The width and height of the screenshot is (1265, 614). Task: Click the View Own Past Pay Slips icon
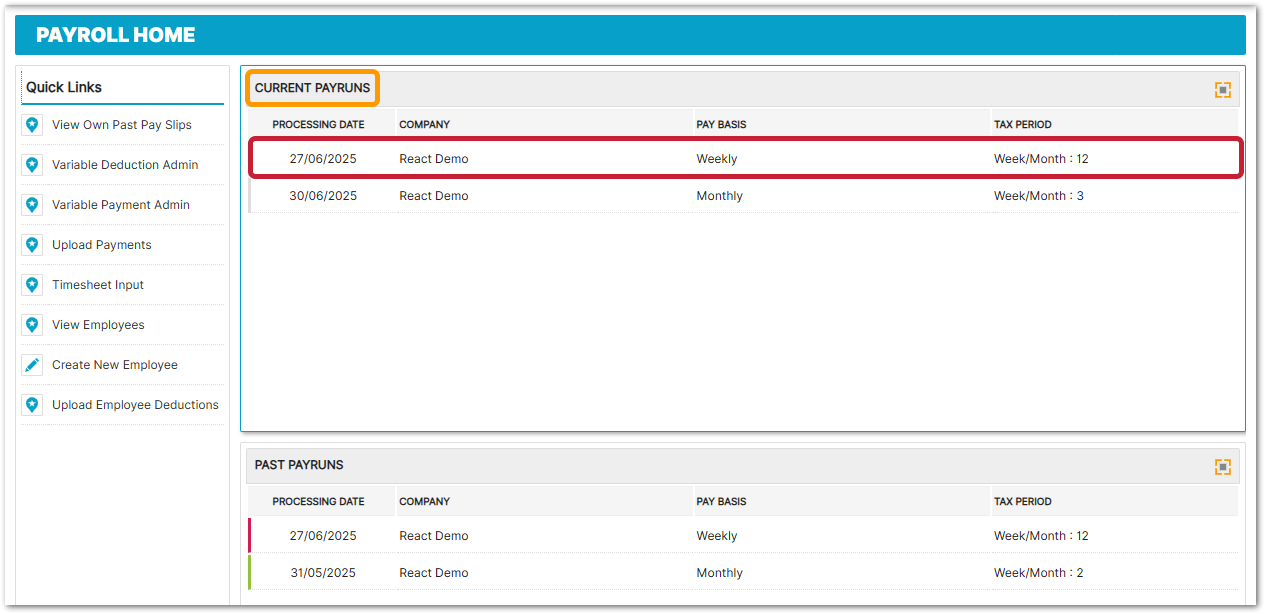point(32,125)
